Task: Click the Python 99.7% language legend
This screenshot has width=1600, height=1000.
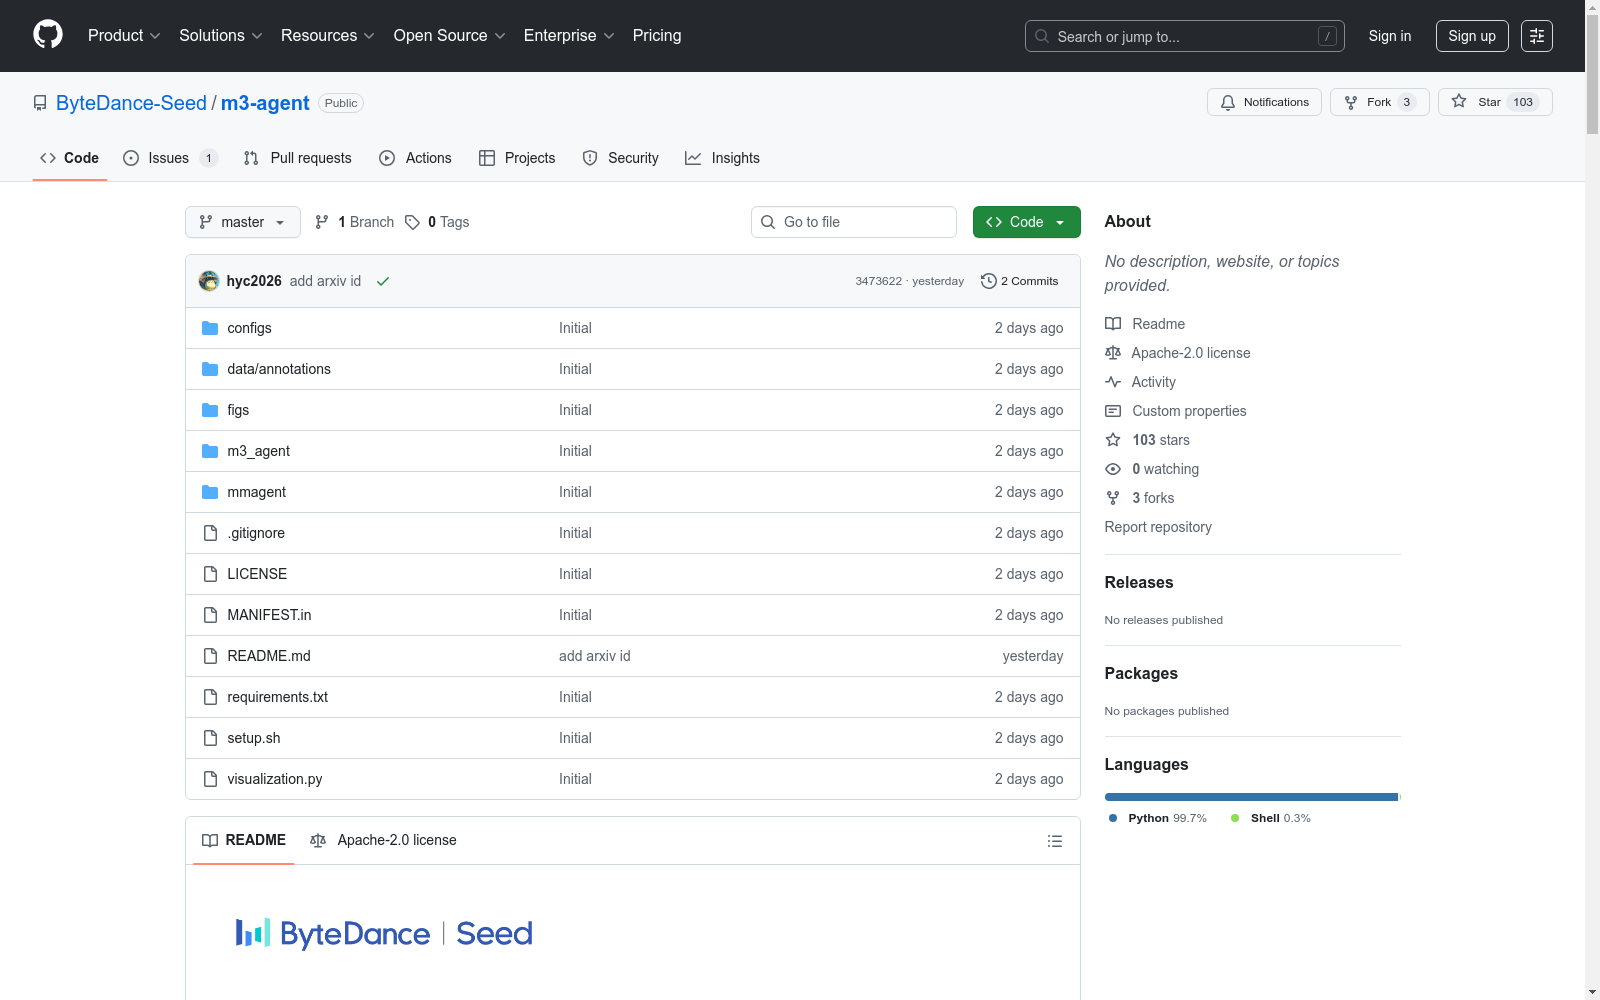Action: tap(1158, 818)
